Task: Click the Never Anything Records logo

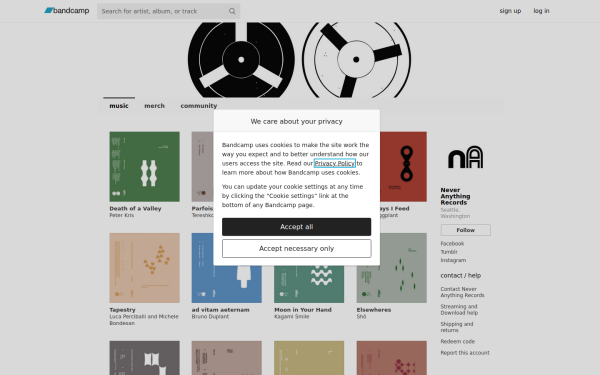Action: pyautogui.click(x=465, y=157)
